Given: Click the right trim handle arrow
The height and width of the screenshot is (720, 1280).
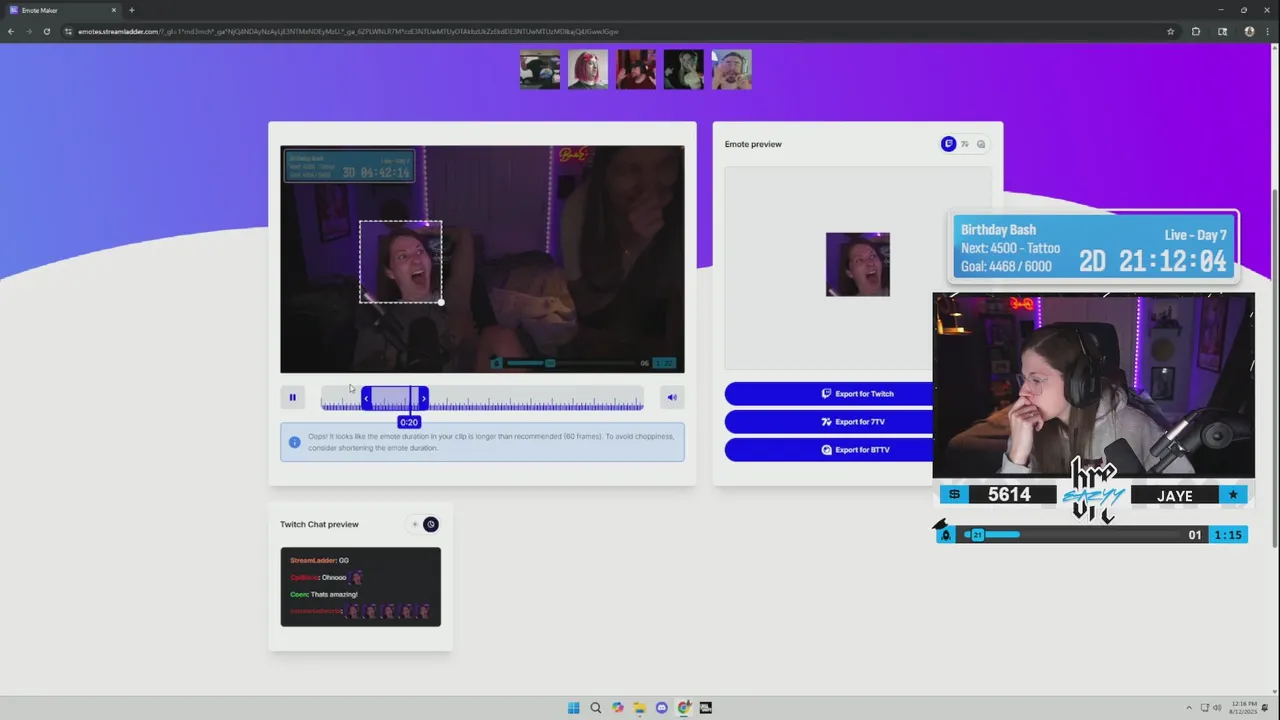Looking at the screenshot, I should pos(424,399).
